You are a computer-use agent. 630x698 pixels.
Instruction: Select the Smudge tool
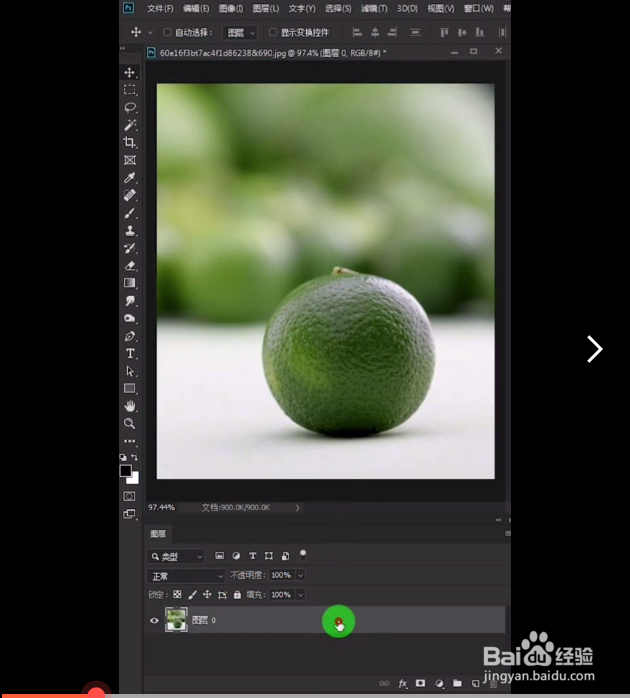tap(130, 301)
